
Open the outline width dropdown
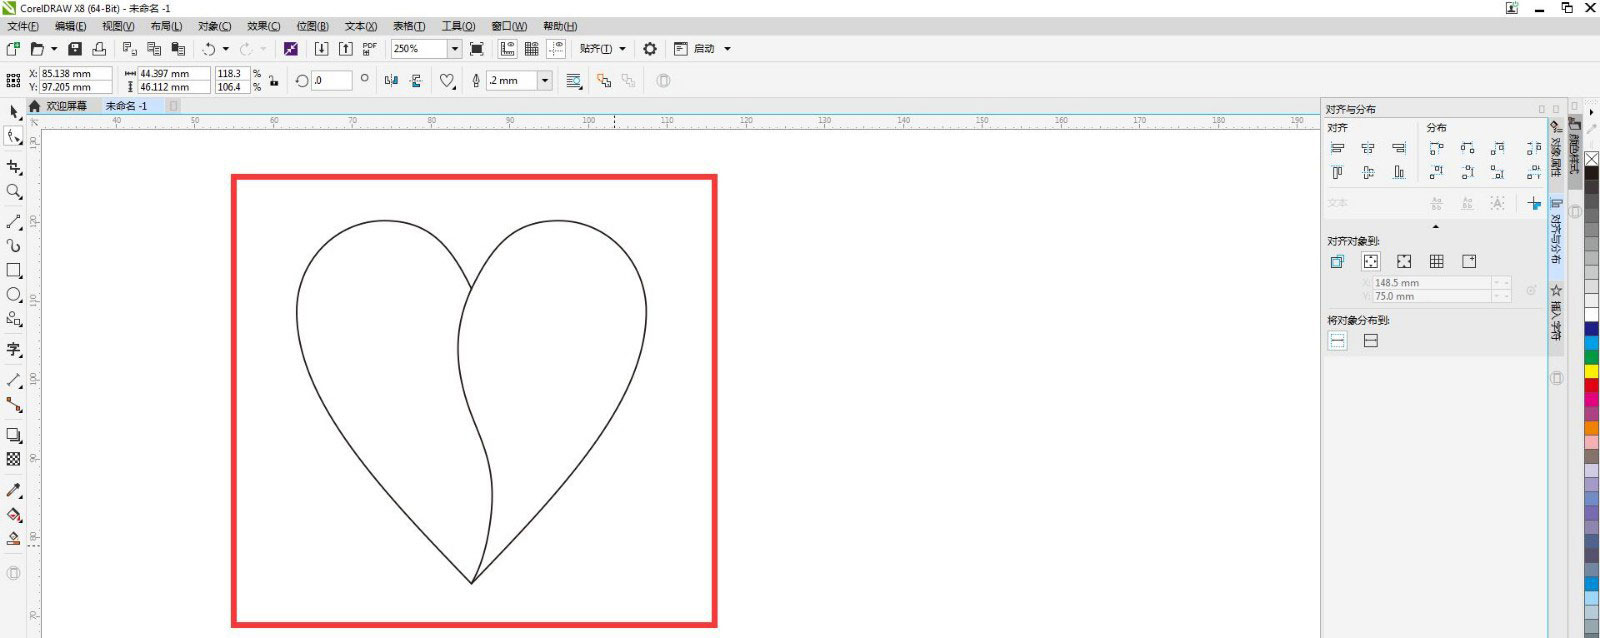point(545,81)
